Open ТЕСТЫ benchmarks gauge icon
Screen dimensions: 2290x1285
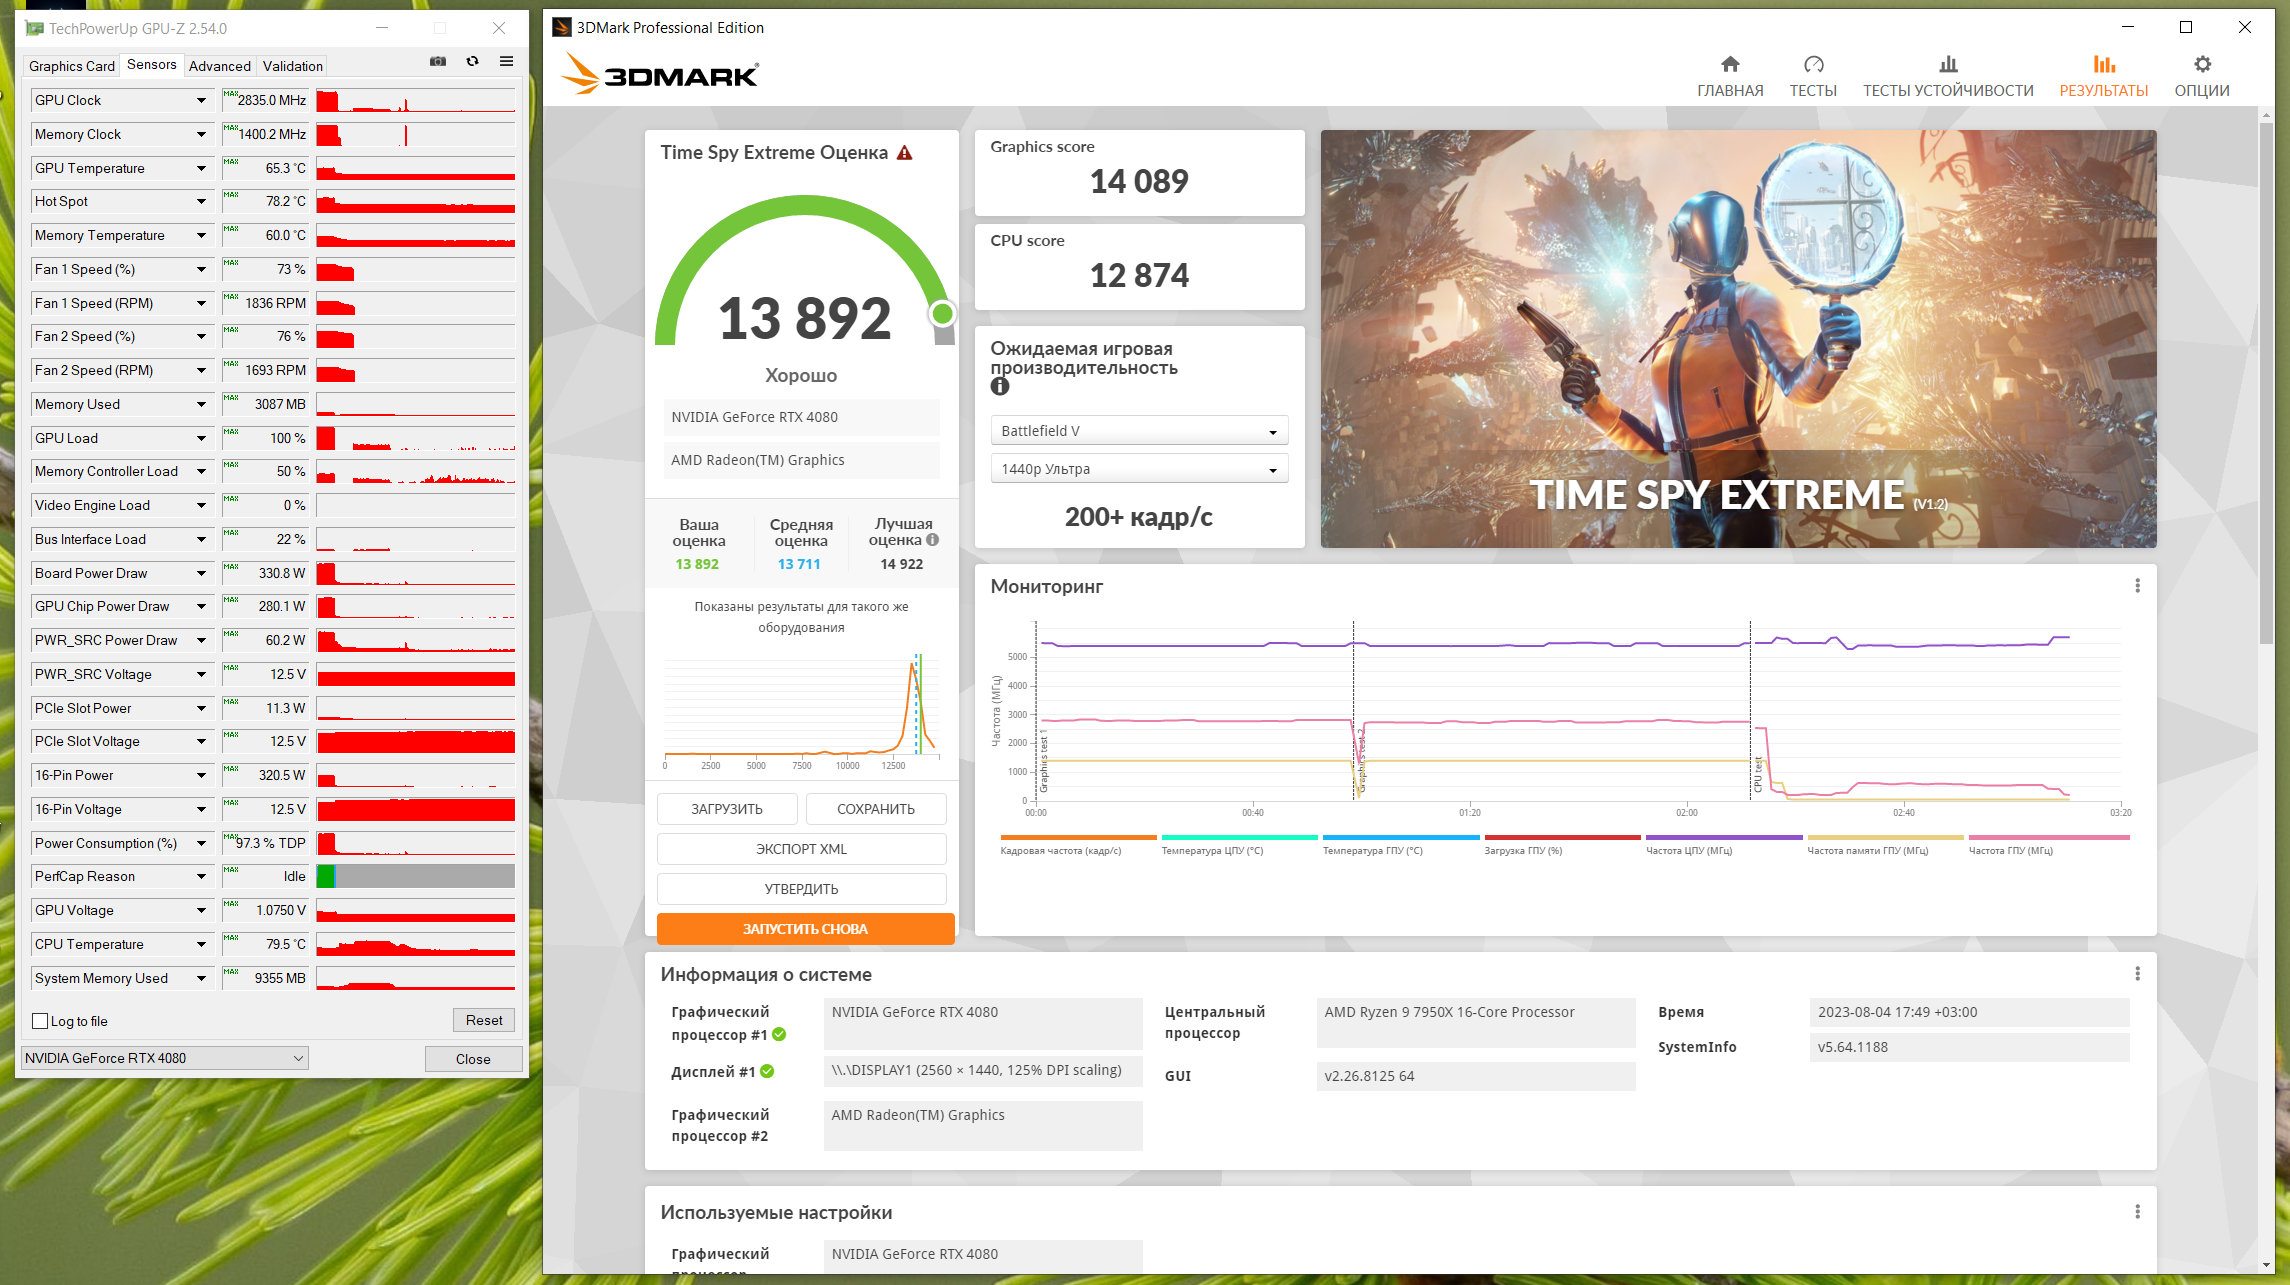(x=1812, y=65)
